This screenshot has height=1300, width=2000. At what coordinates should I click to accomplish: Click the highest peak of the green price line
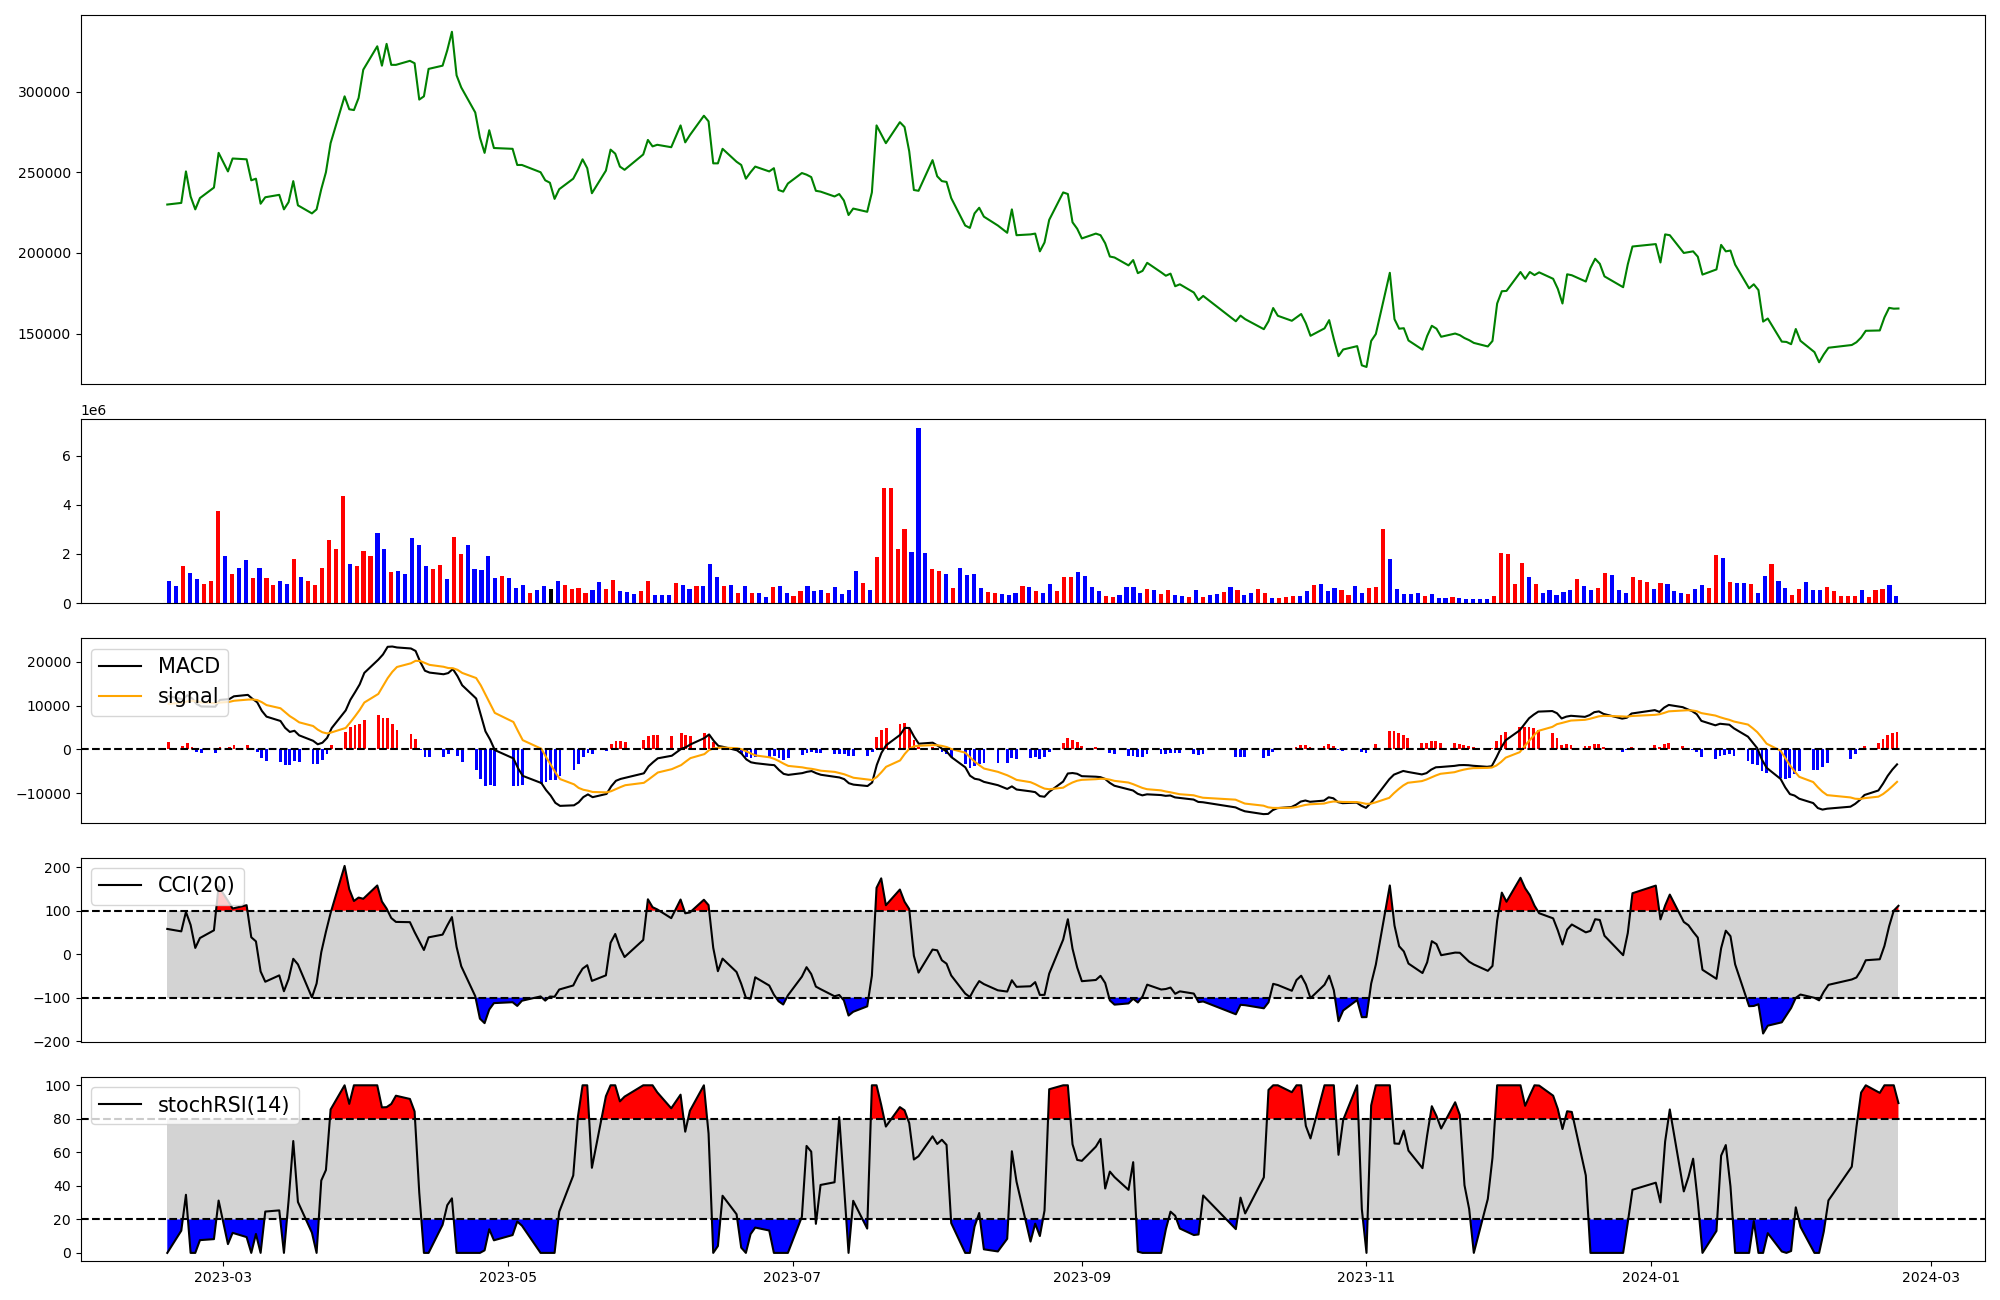click(452, 32)
